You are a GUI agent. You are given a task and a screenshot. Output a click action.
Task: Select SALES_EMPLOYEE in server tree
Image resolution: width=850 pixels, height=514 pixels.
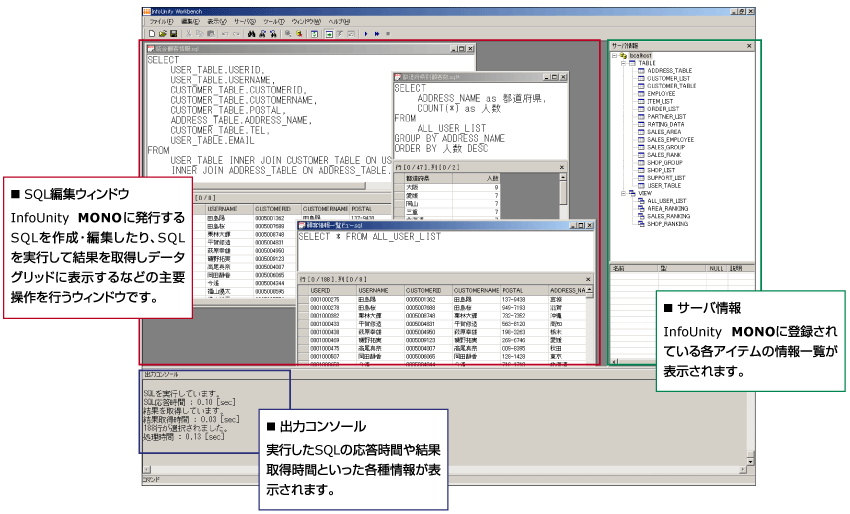671,139
